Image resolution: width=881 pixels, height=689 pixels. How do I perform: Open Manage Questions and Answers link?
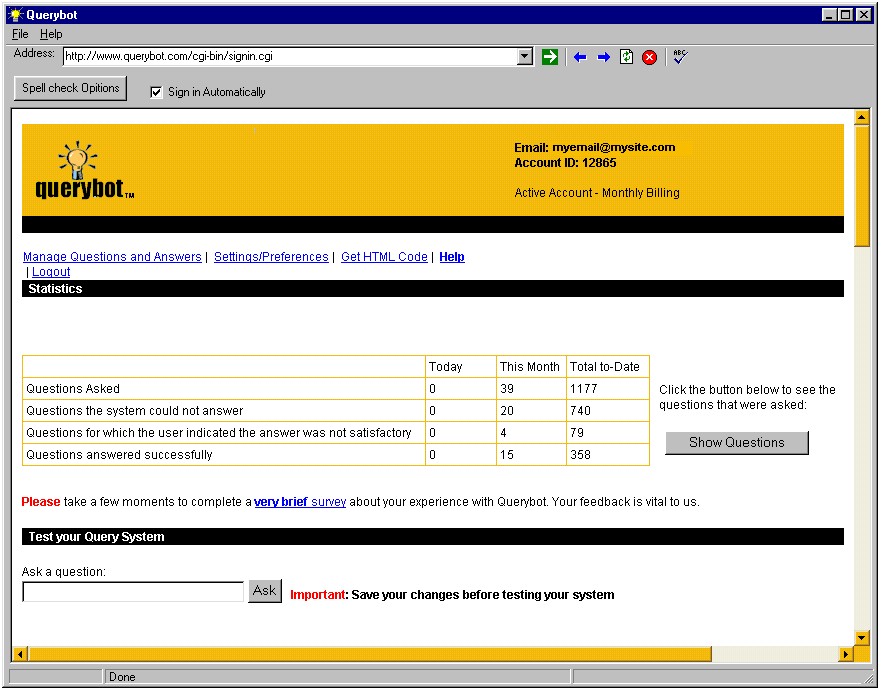(x=112, y=257)
